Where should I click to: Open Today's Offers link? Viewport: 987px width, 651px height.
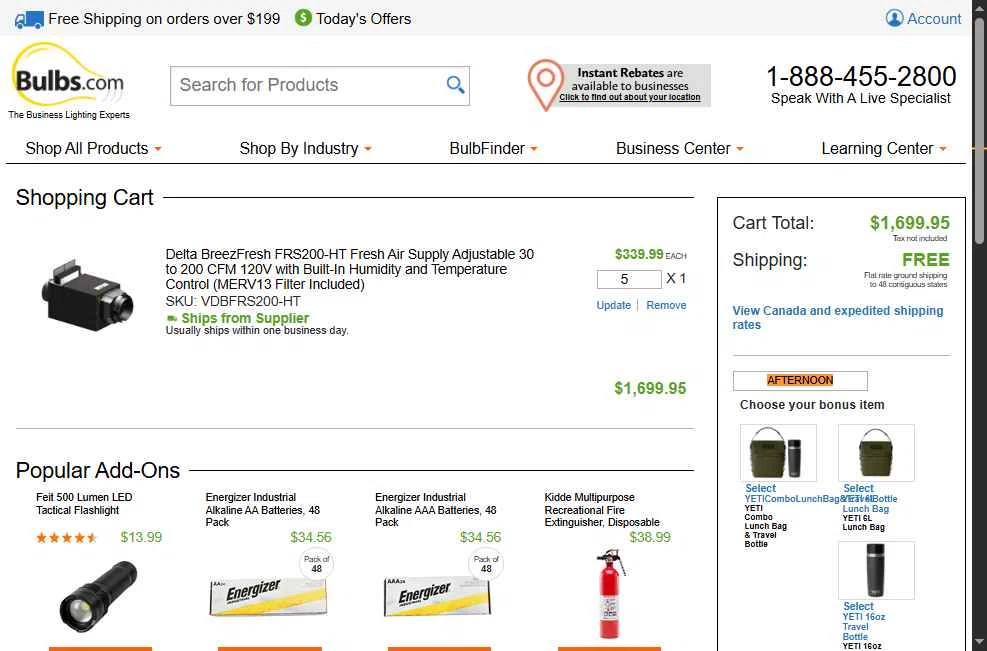coord(363,19)
